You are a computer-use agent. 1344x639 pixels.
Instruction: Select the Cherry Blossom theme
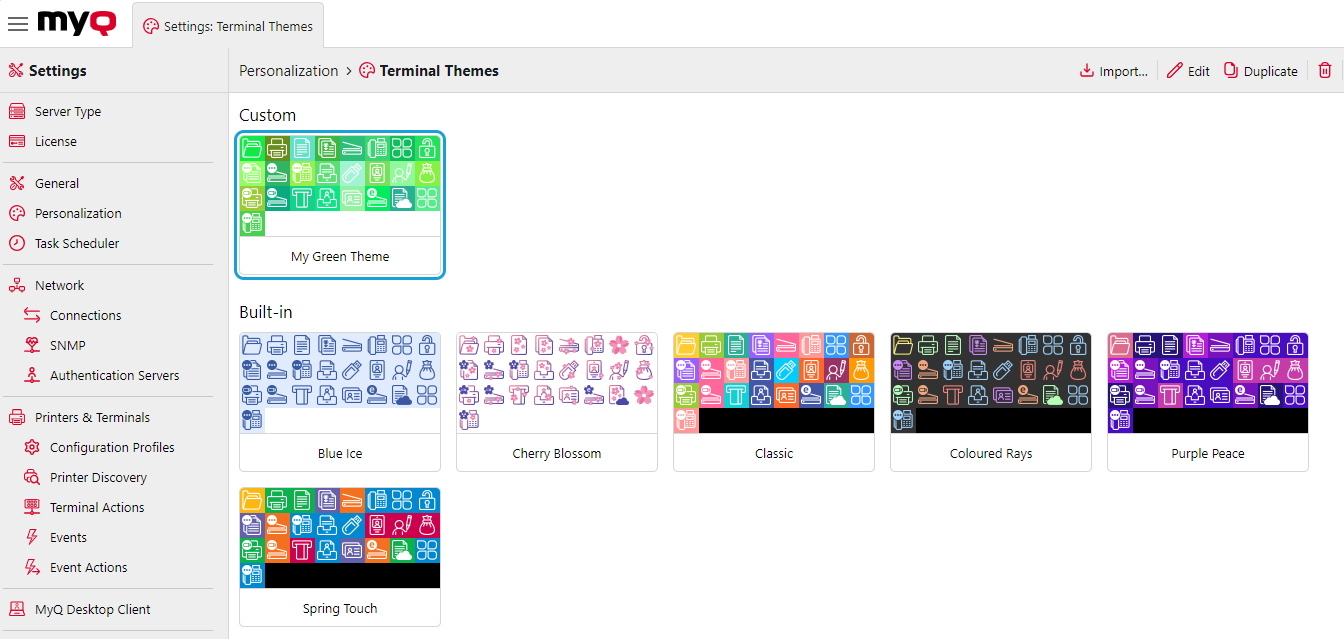pyautogui.click(x=557, y=383)
